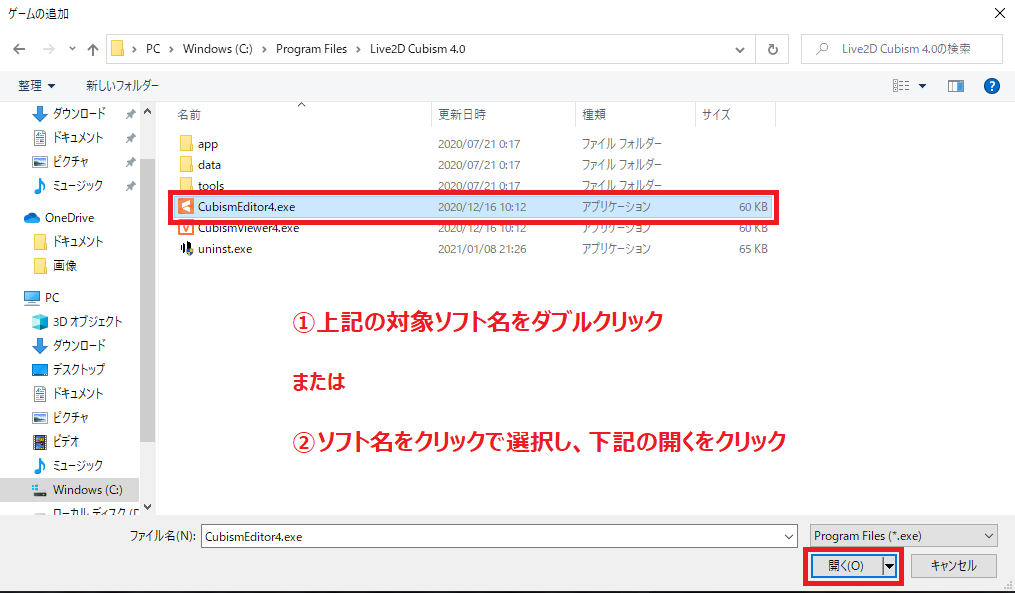Open the 整理 menu
1015x593 pixels.
click(37, 85)
